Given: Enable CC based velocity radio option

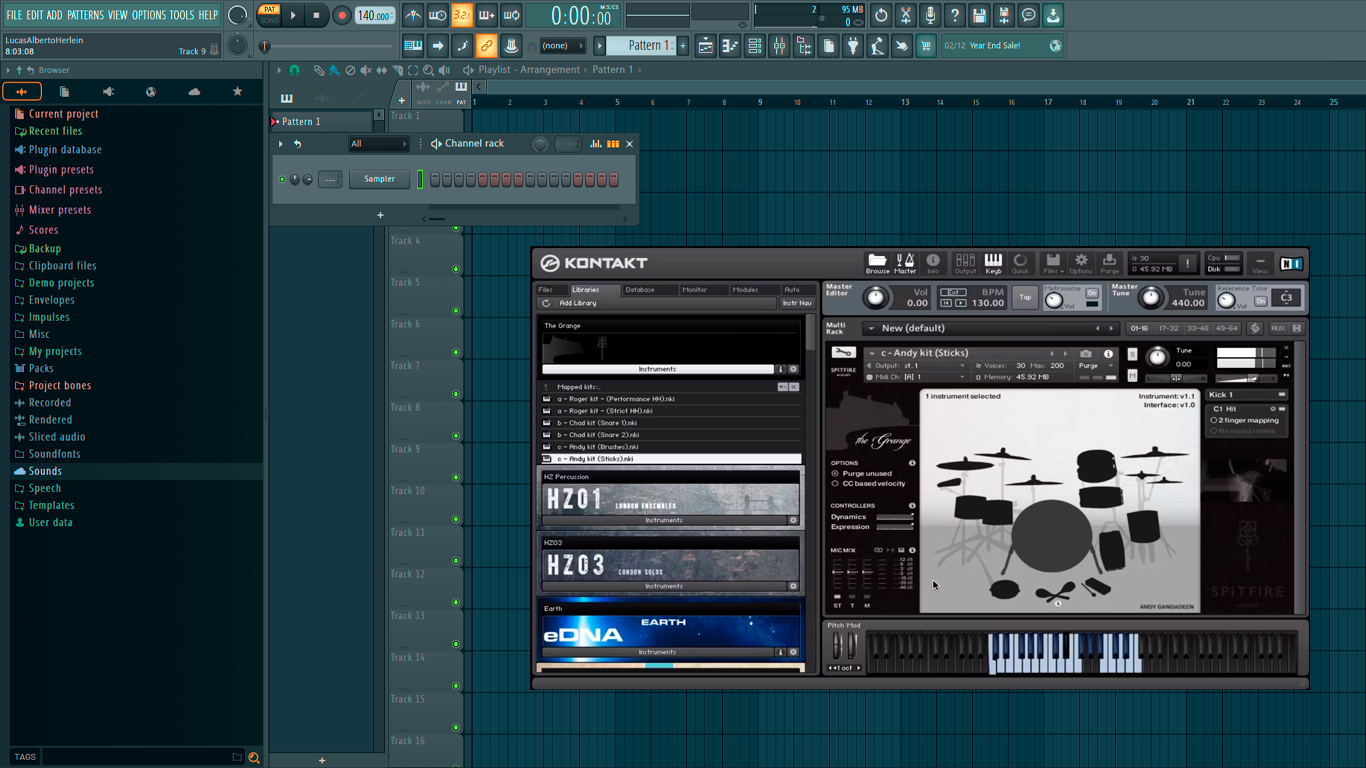Looking at the screenshot, I should 836,484.
